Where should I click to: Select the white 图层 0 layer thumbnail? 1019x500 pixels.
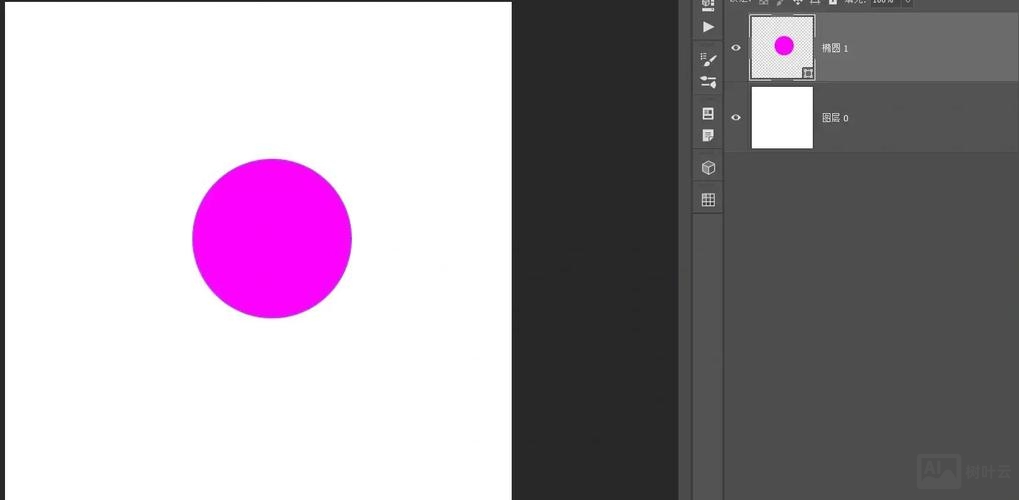tap(782, 118)
